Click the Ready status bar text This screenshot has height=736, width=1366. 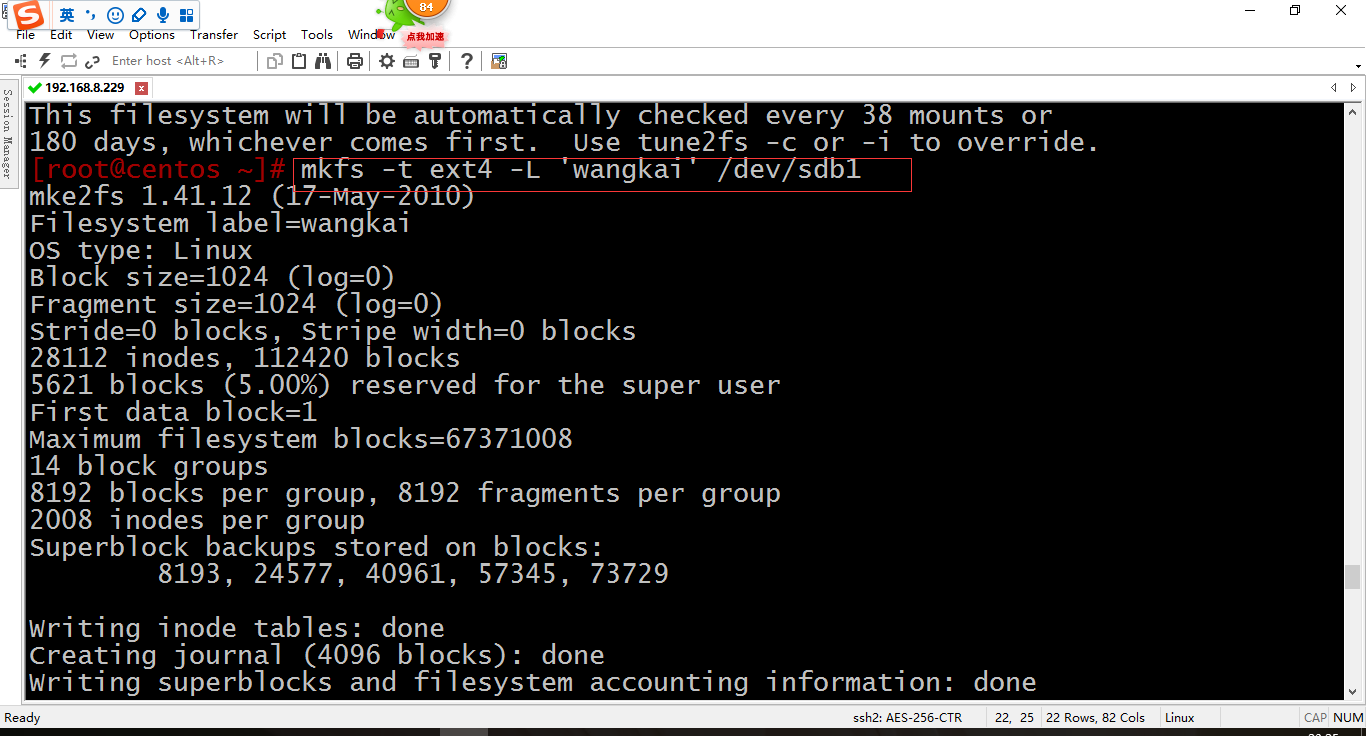[x=23, y=717]
